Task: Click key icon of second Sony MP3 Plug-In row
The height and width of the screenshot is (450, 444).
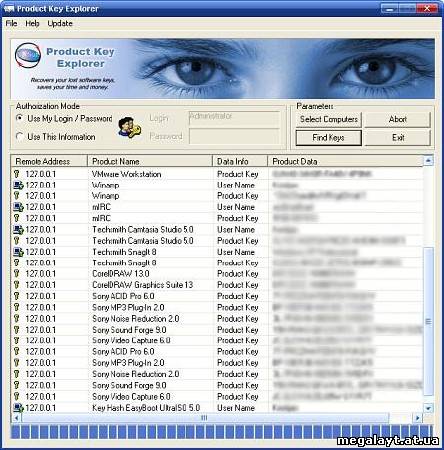Action: [17, 363]
